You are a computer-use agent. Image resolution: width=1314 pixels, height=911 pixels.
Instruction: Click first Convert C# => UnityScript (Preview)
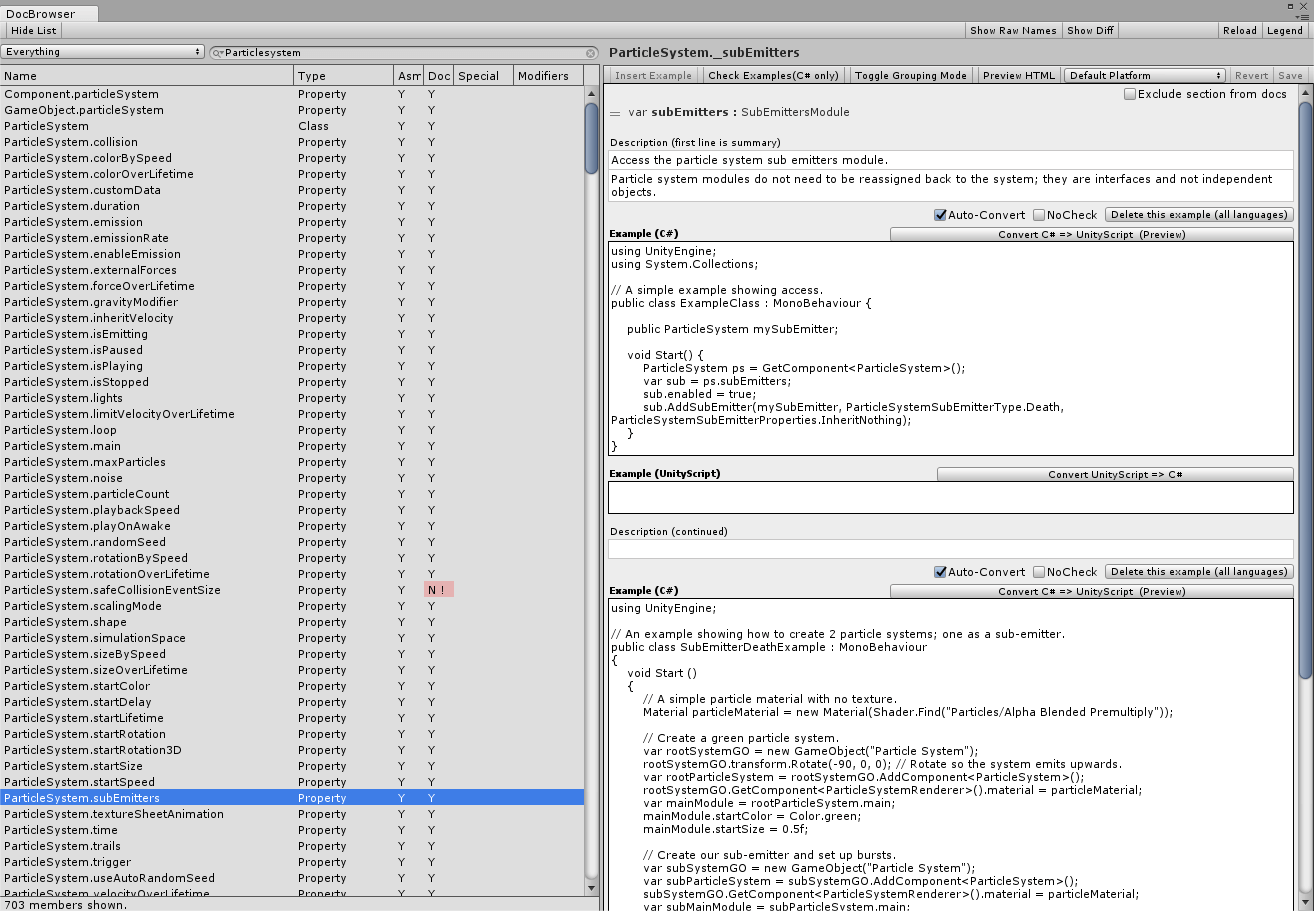tap(1091, 235)
